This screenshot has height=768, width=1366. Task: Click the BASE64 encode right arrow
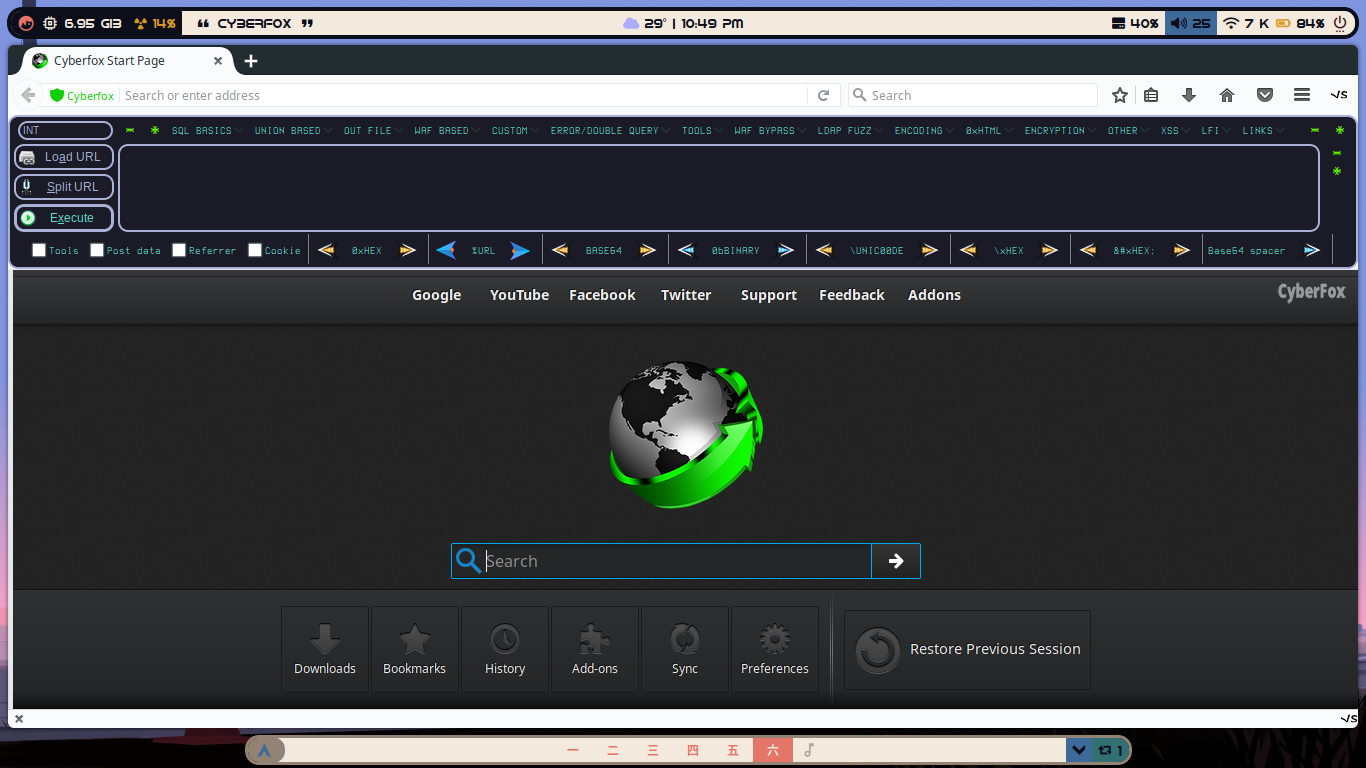point(648,250)
